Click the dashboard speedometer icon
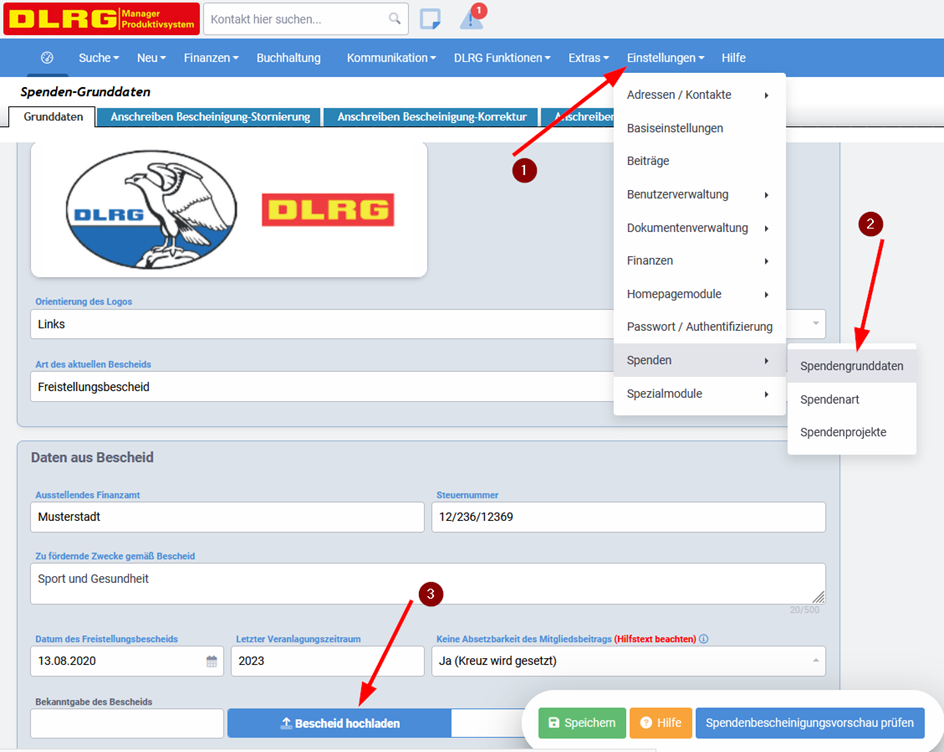Viewport: 944px width, 752px height. pos(47,58)
